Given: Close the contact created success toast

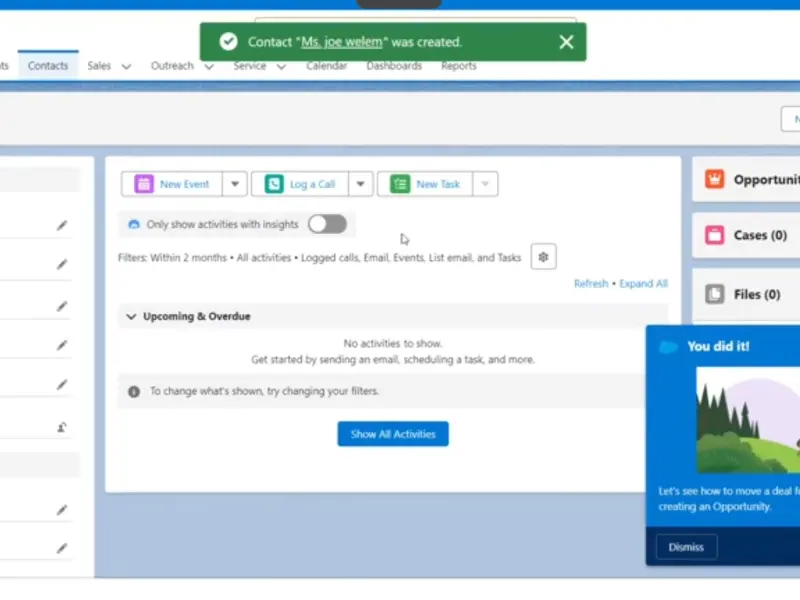Looking at the screenshot, I should pos(566,42).
